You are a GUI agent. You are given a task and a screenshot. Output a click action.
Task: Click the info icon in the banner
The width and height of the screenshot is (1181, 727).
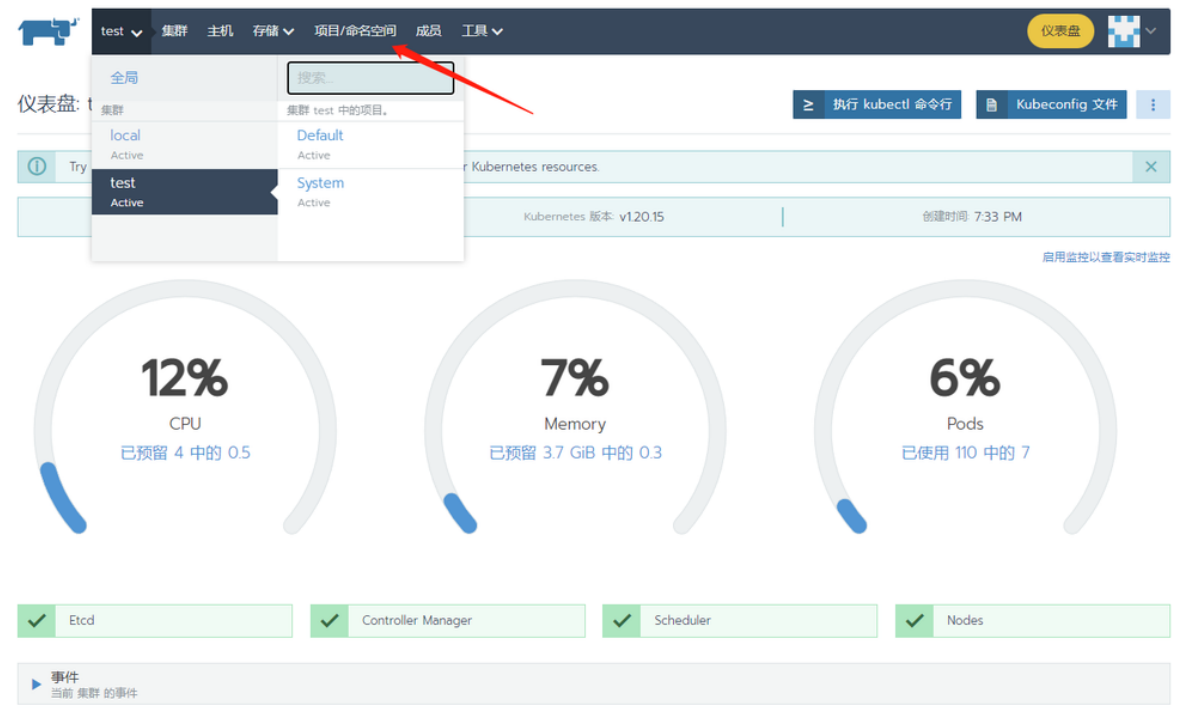point(37,167)
